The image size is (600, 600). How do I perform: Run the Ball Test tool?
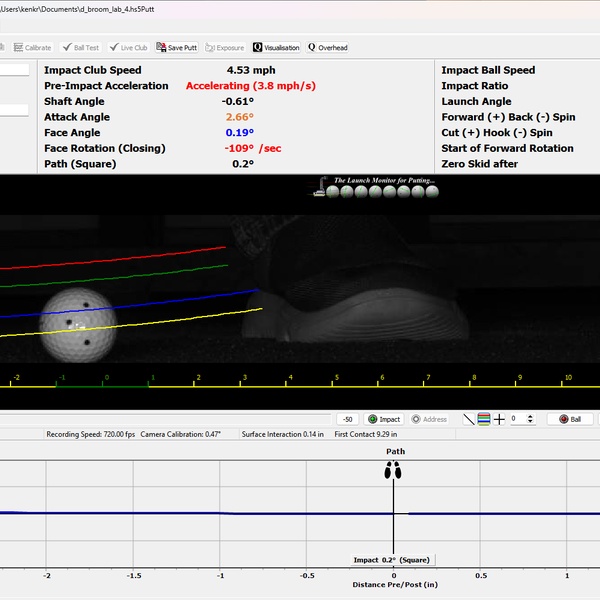click(80, 47)
